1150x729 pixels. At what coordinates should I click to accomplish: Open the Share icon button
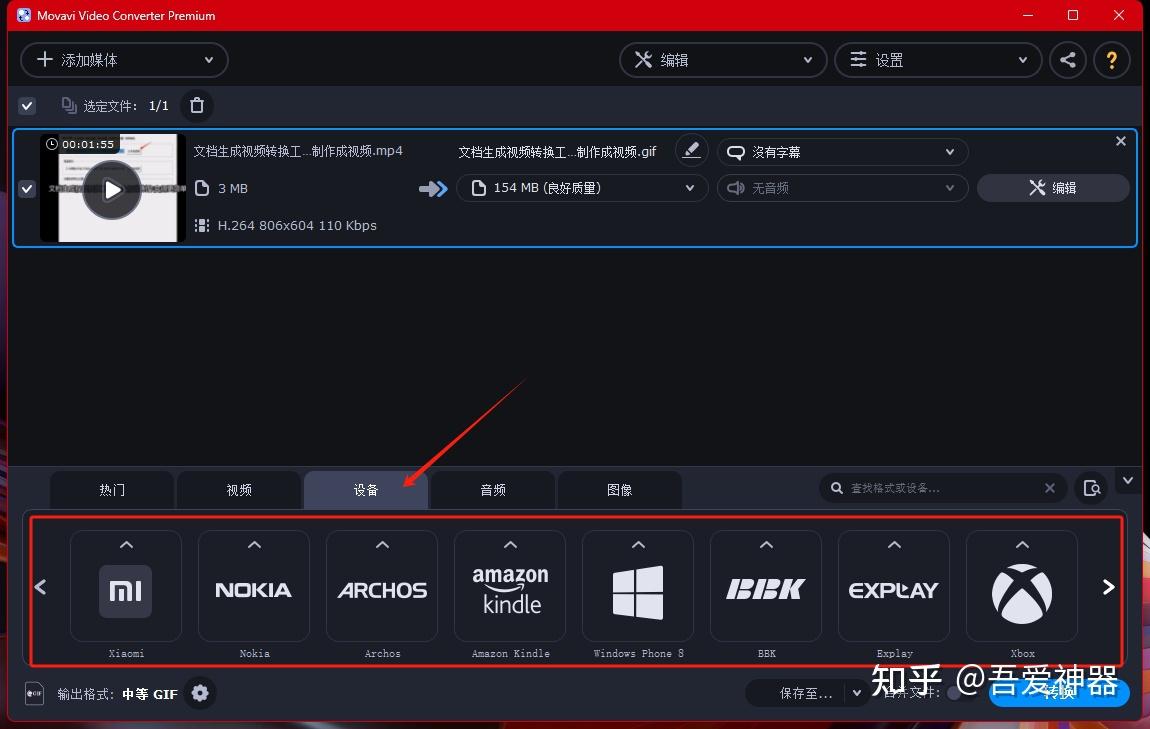pyautogui.click(x=1067, y=60)
